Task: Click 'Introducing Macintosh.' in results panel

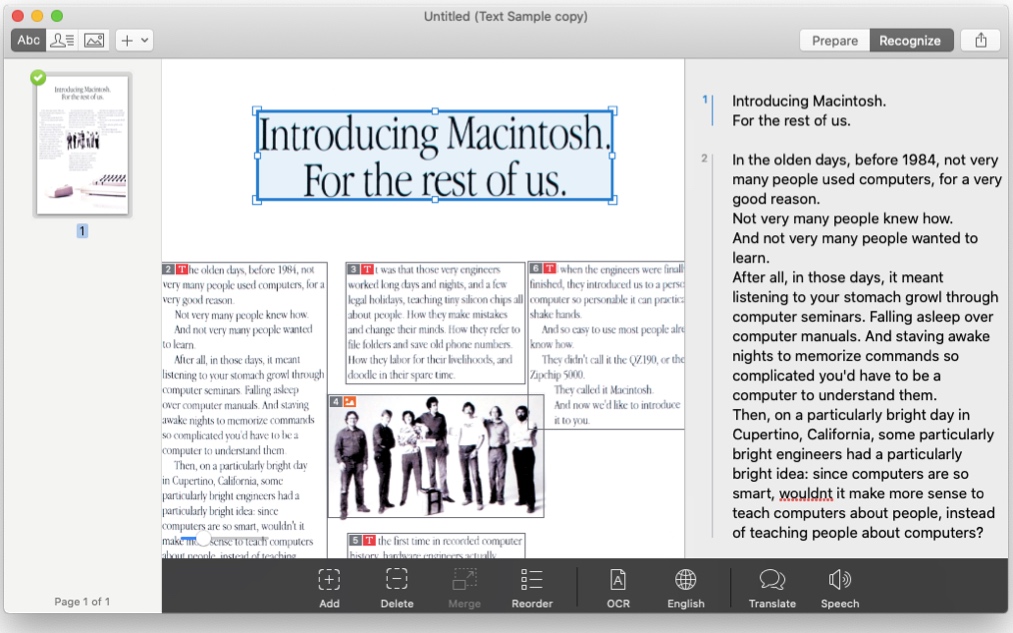Action: (x=809, y=101)
